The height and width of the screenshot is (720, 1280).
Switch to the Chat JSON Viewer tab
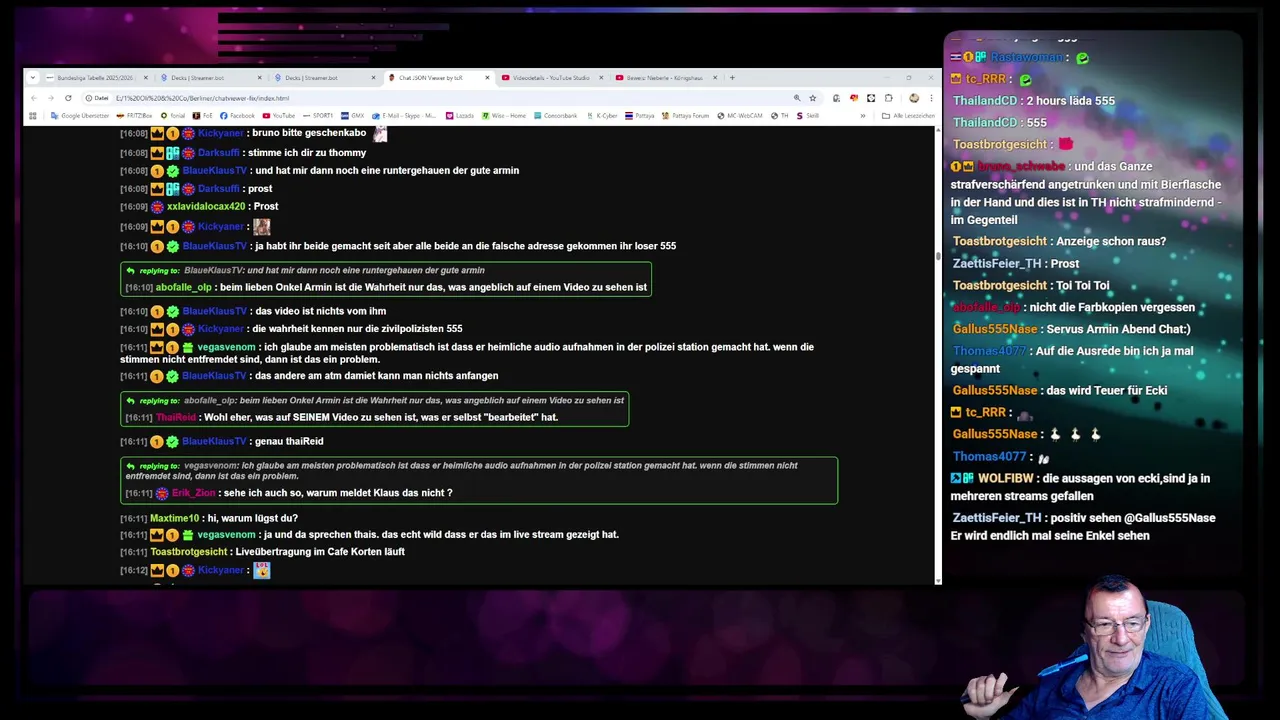point(438,78)
